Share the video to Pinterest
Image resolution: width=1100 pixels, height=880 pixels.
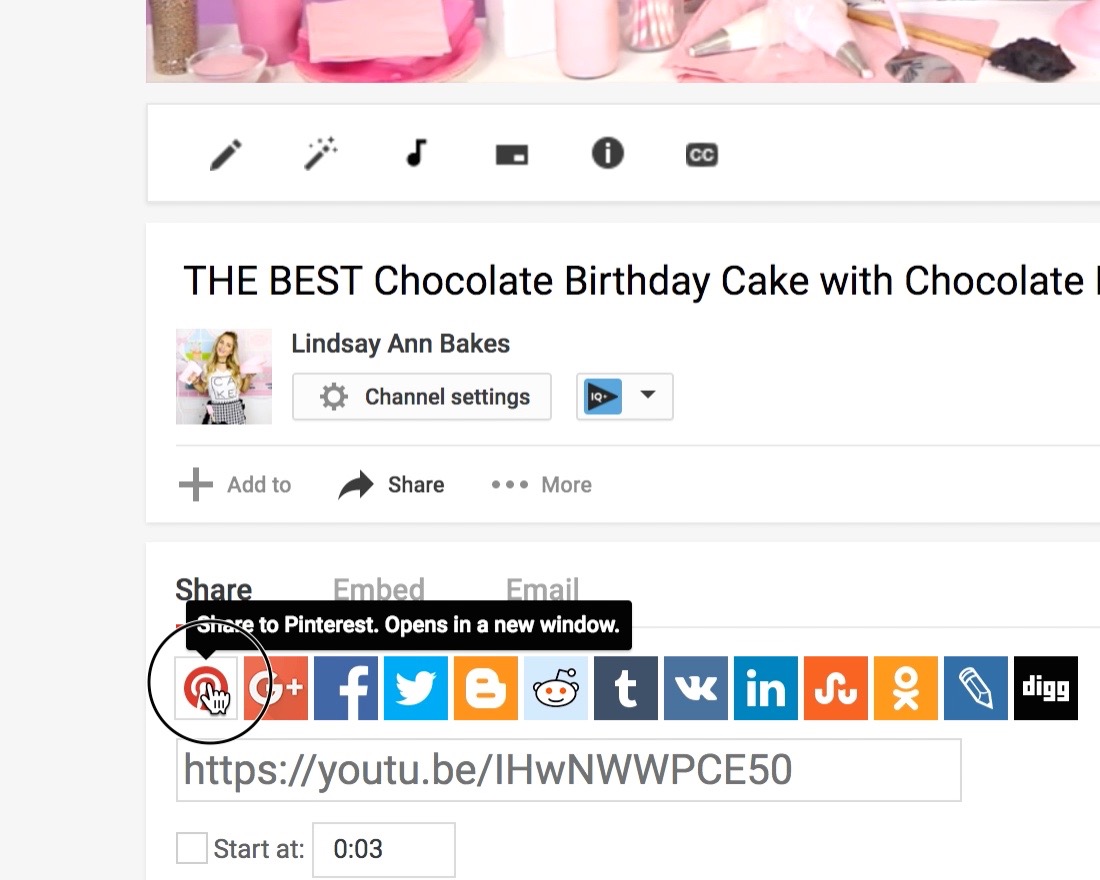point(206,688)
